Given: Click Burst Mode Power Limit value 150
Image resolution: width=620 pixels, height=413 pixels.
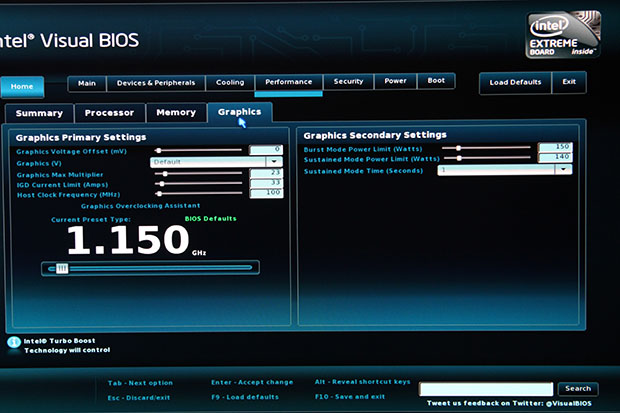Looking at the screenshot, I should point(555,147).
